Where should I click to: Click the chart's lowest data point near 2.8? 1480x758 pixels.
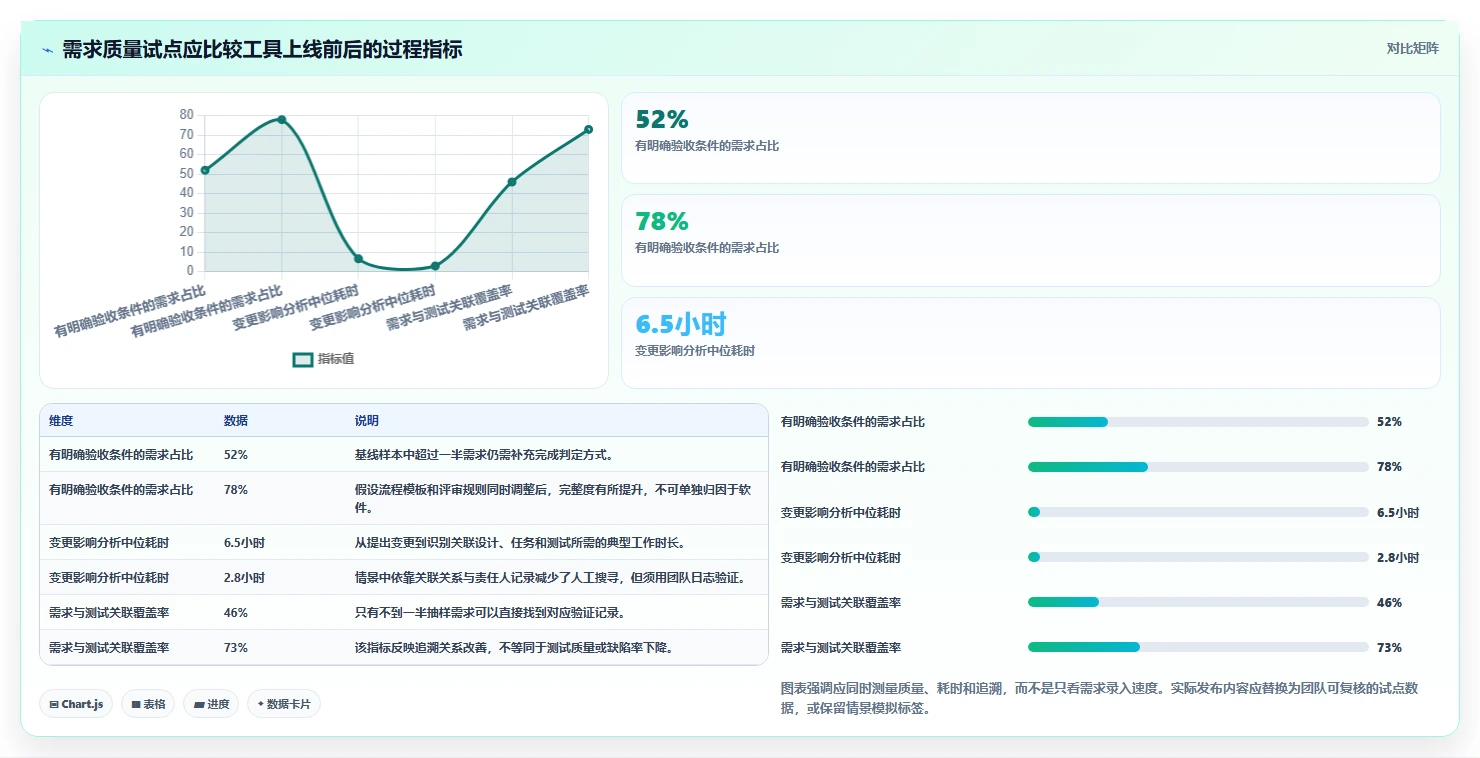pyautogui.click(x=435, y=266)
